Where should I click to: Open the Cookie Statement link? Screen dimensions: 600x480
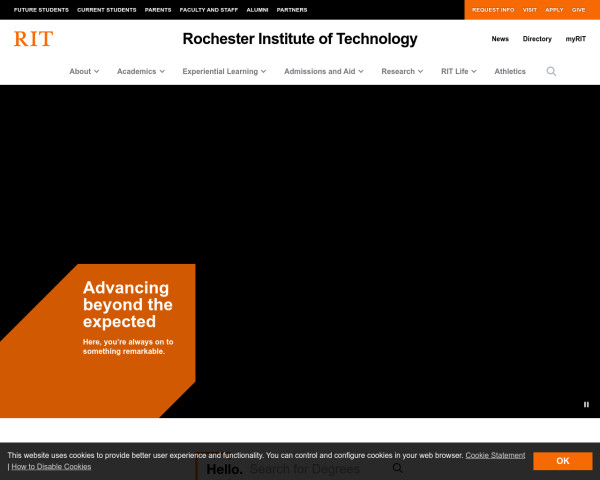click(495, 456)
